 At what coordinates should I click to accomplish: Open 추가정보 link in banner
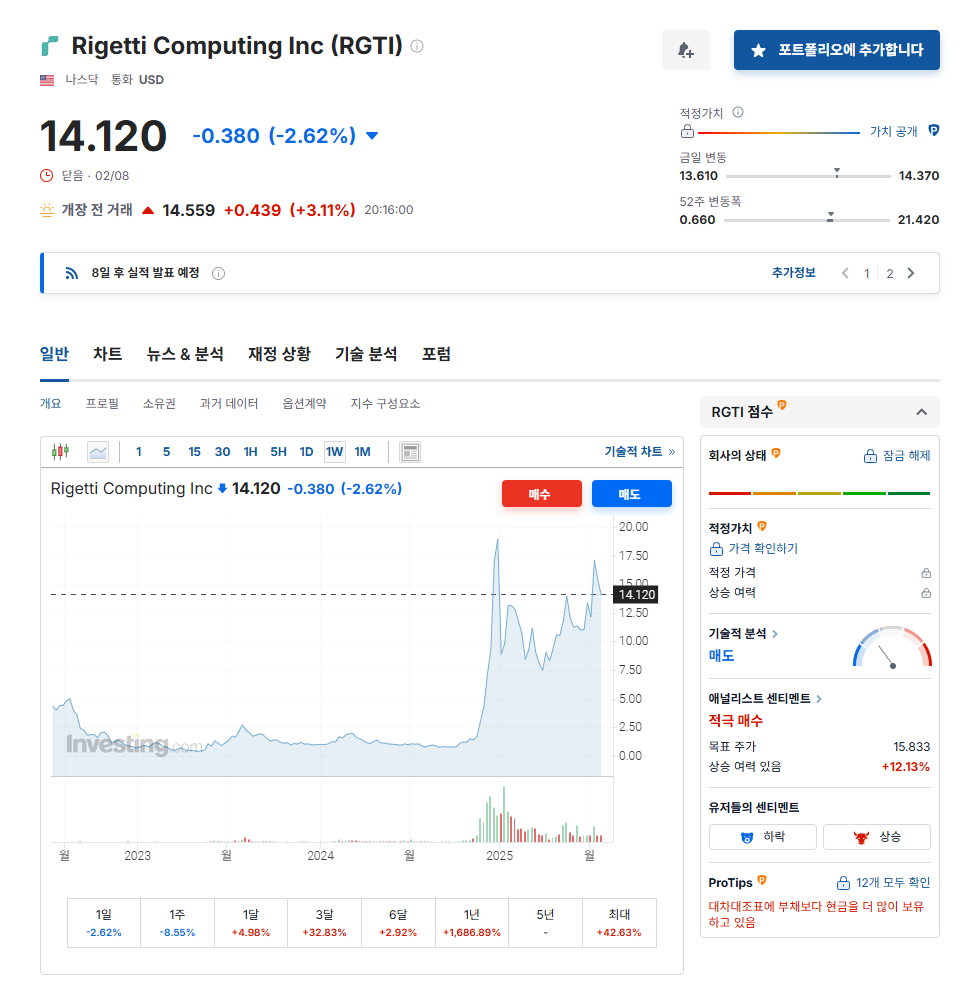[x=794, y=273]
